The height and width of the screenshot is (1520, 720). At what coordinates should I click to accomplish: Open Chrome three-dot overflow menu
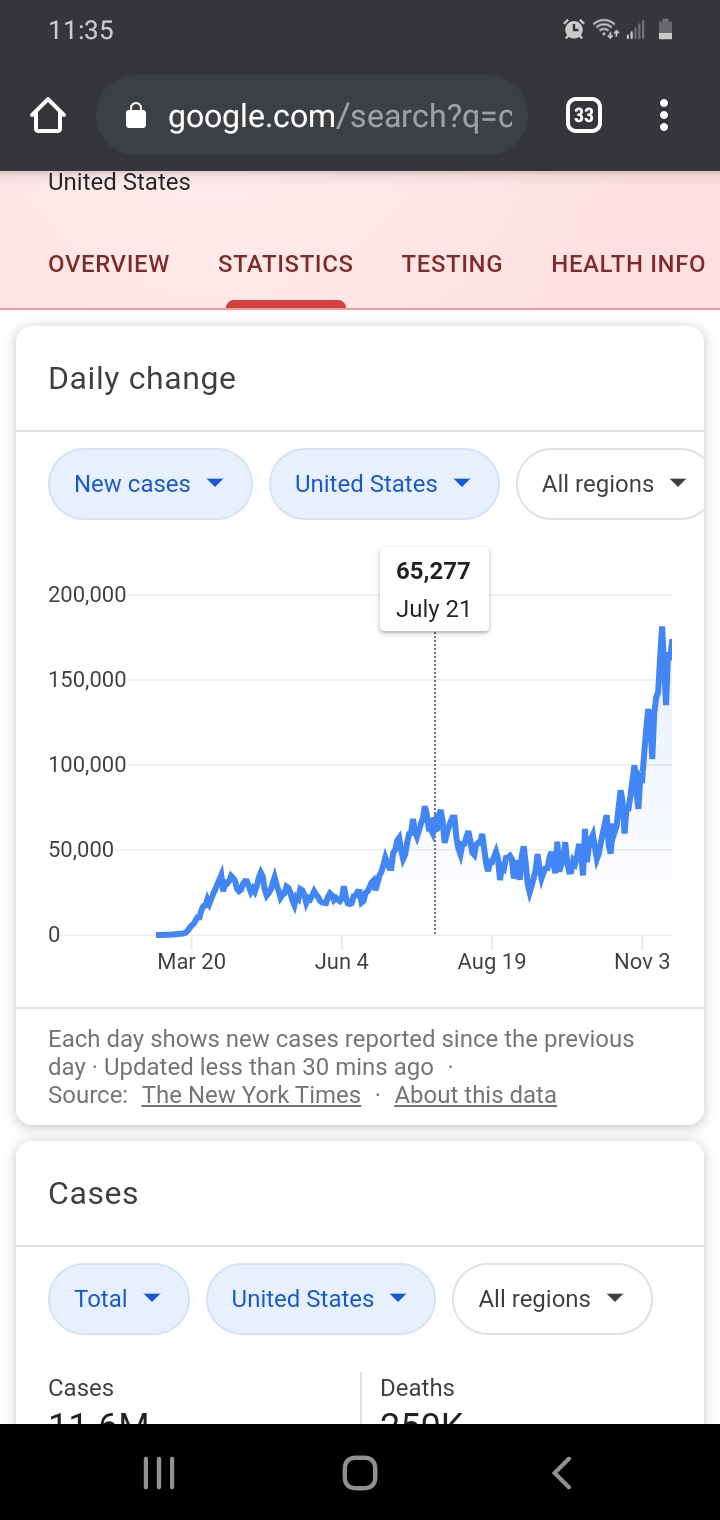(663, 116)
